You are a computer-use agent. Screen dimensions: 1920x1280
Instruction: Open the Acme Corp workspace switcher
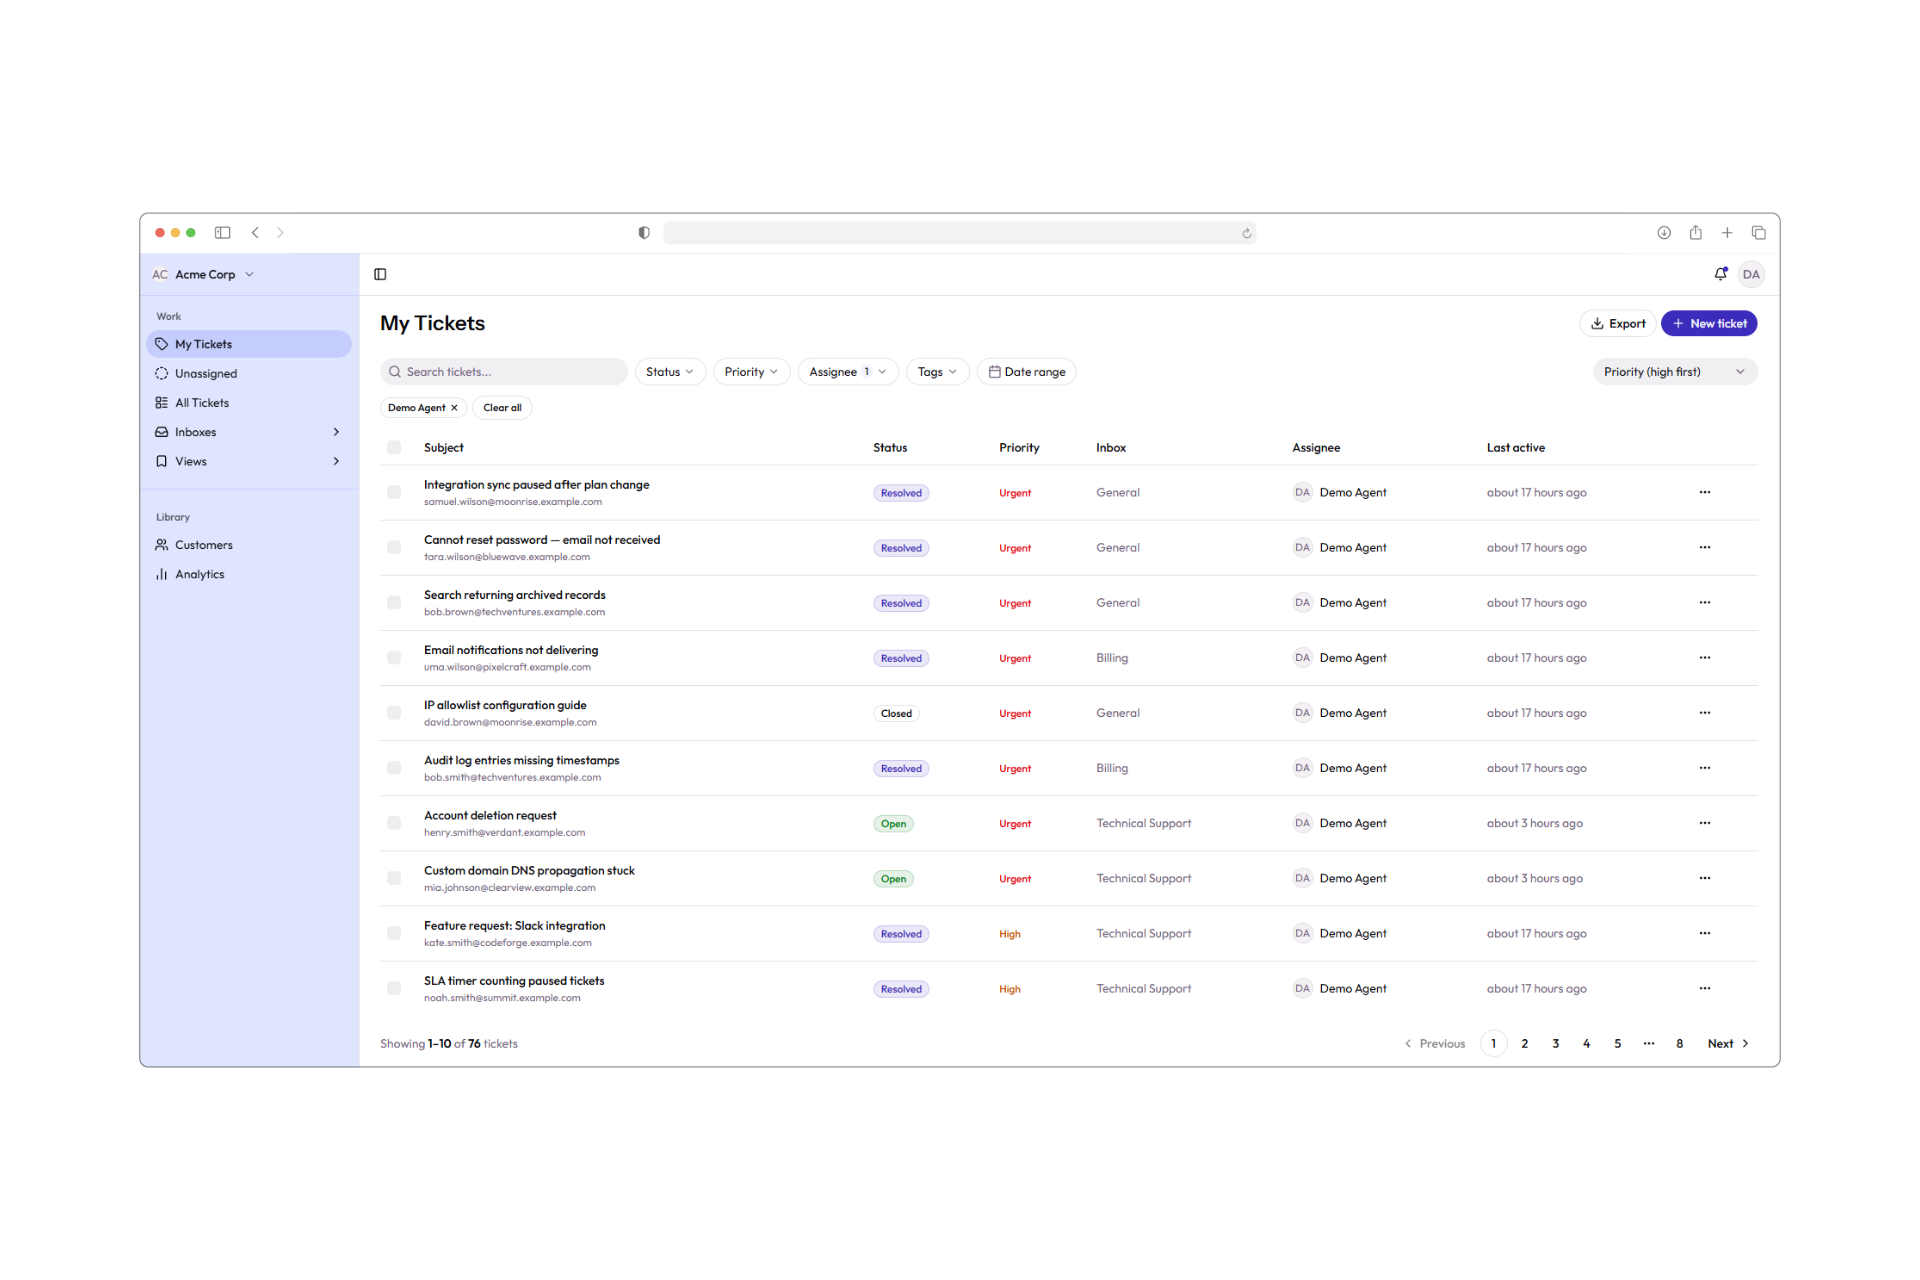[x=204, y=274]
